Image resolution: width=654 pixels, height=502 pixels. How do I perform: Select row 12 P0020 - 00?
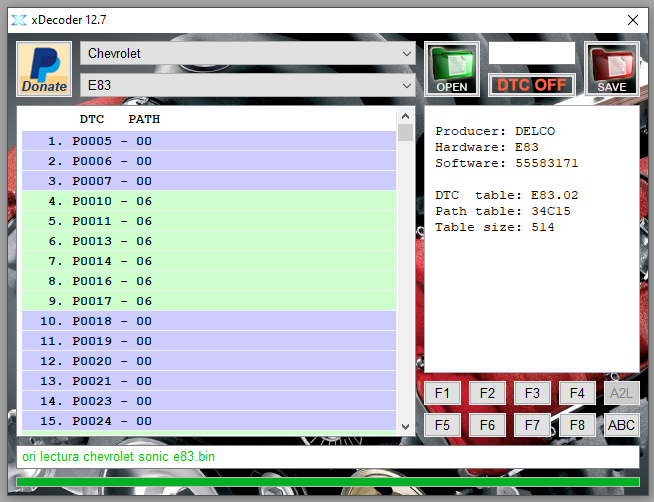209,361
